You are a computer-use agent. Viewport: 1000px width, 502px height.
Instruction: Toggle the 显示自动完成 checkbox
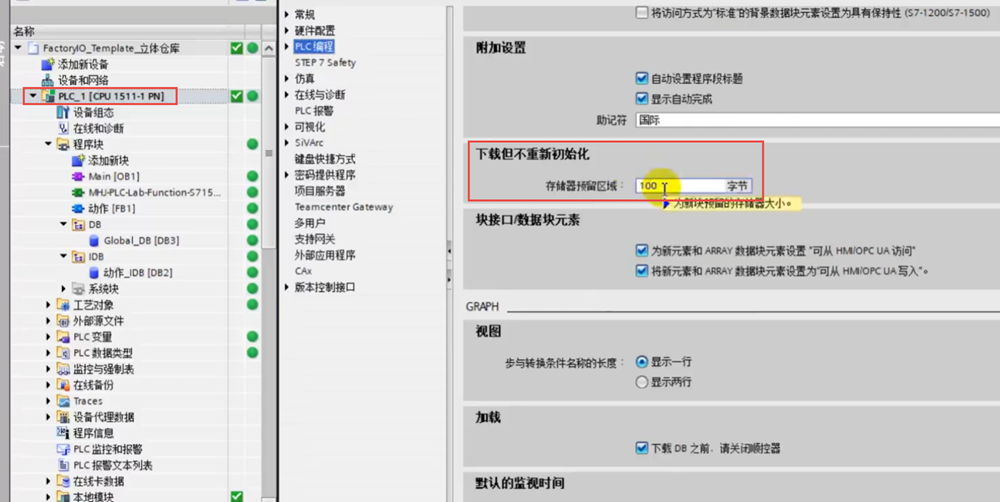[x=642, y=98]
